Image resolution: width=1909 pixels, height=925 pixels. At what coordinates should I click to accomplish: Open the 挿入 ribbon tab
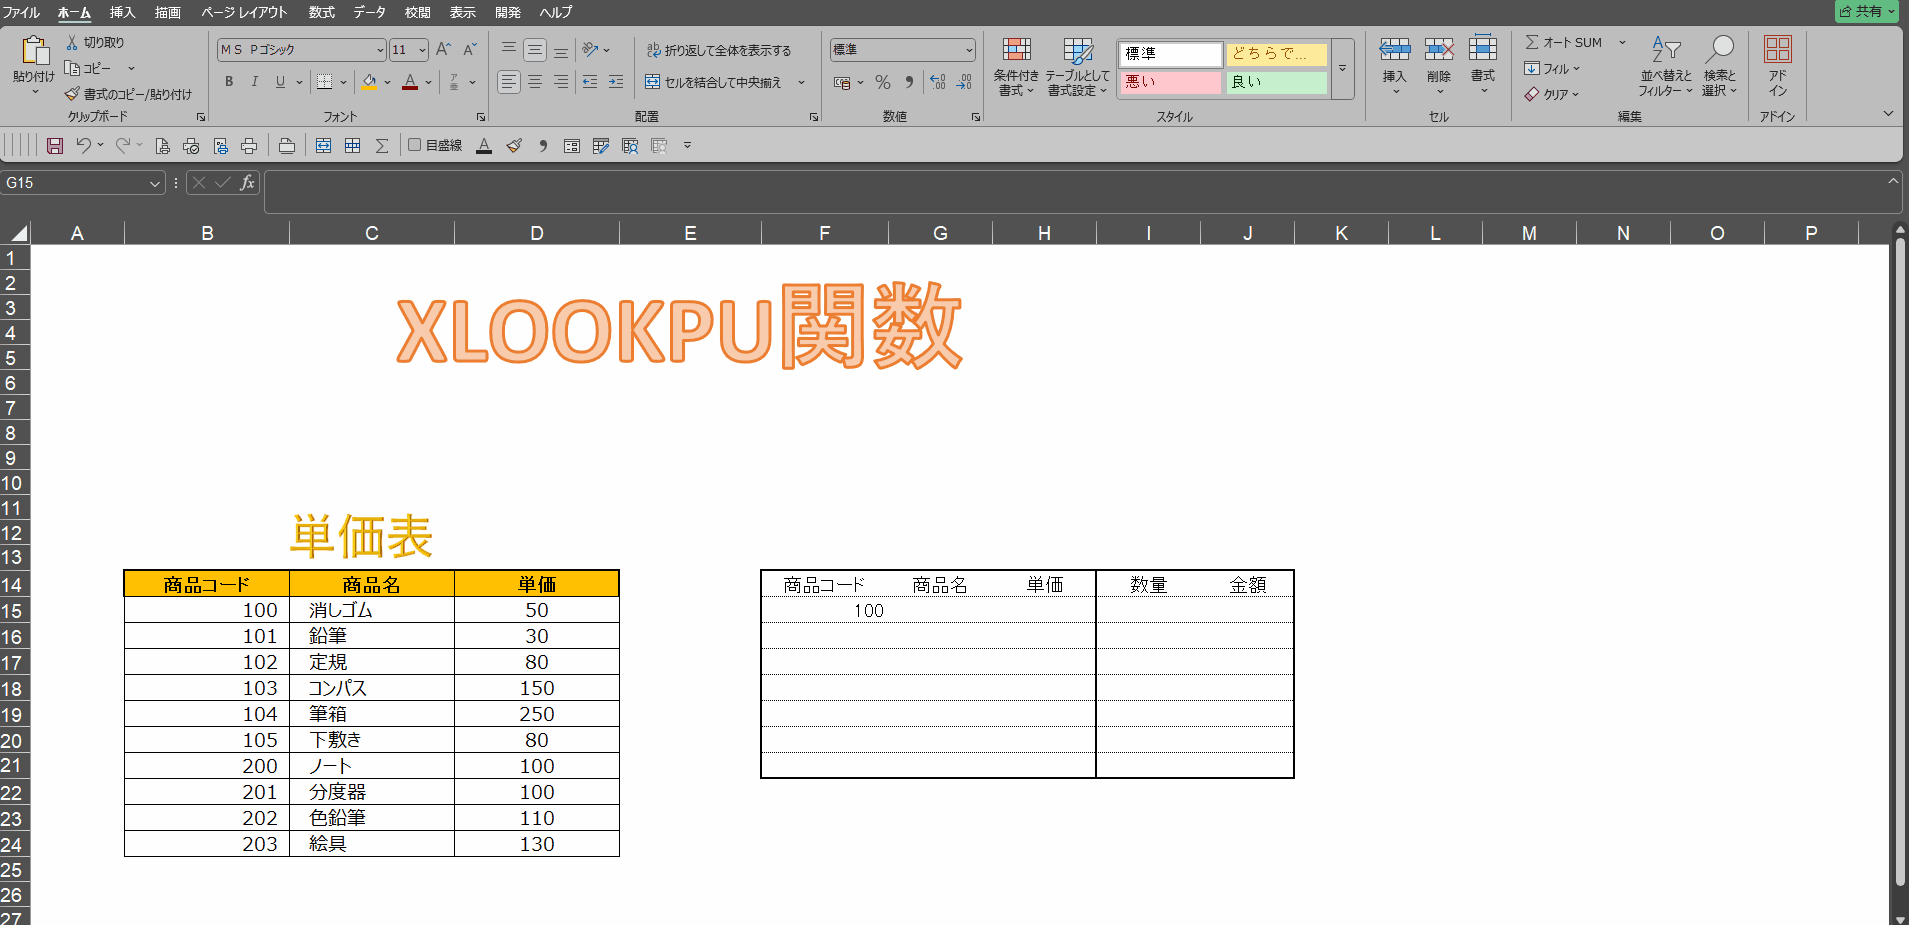click(x=122, y=12)
